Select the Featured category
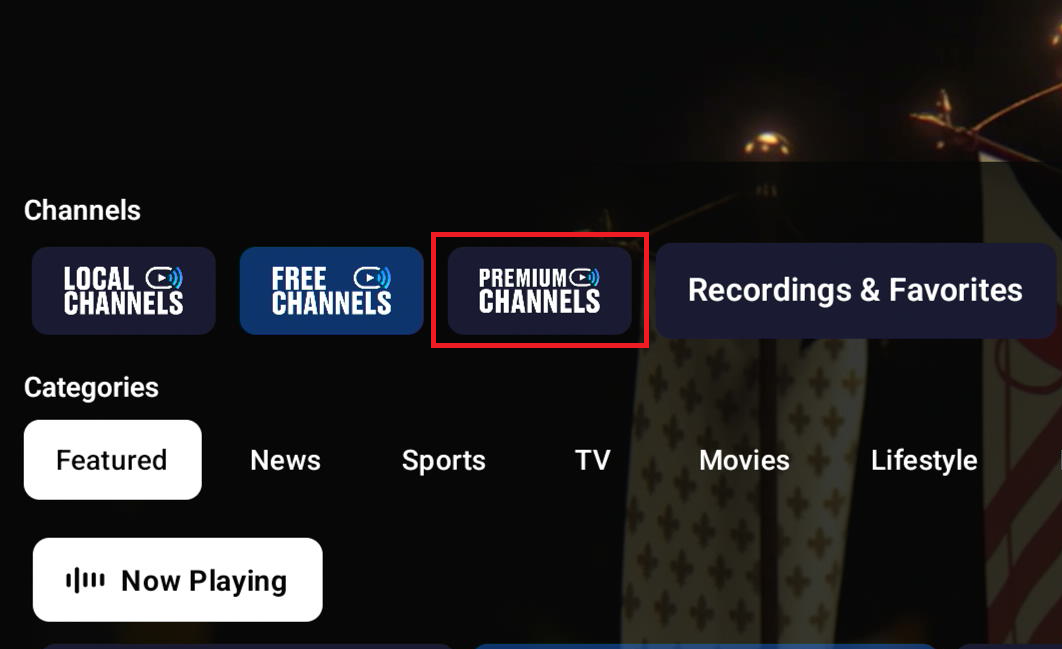Screen dimensions: 1062x649 point(112,460)
